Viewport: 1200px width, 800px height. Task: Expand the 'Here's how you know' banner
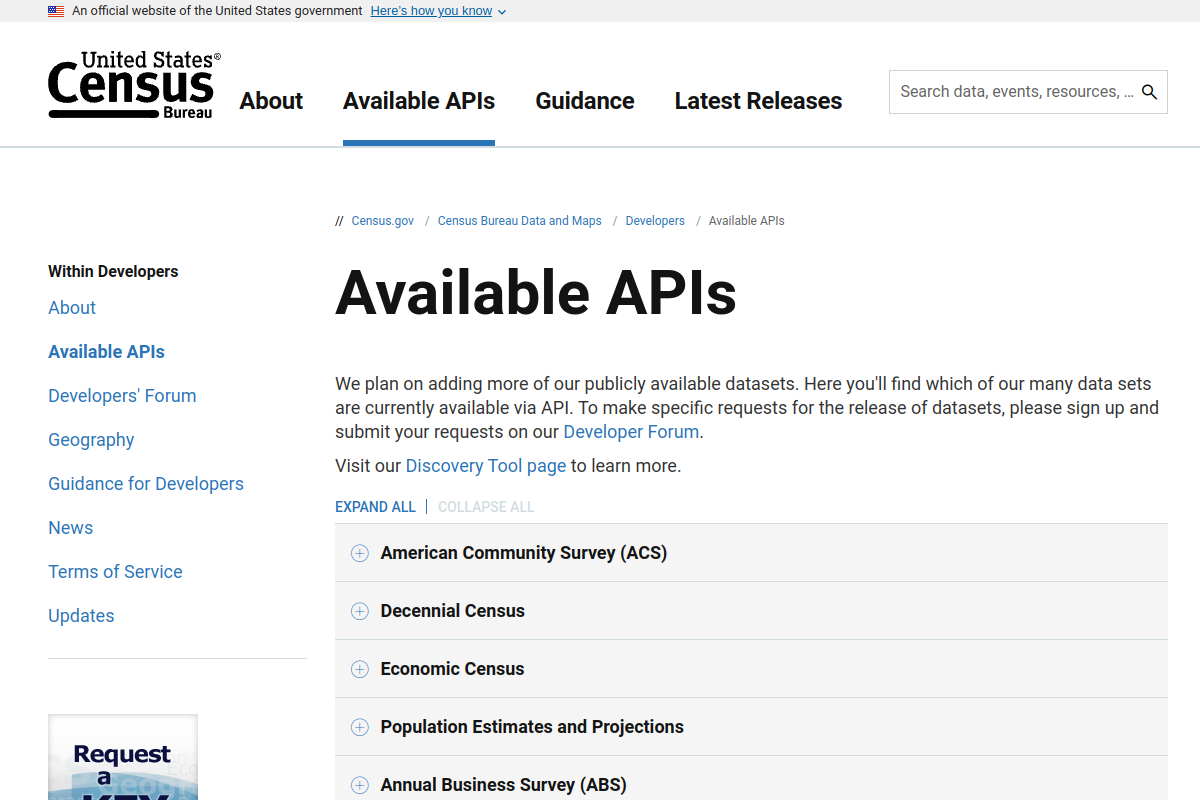tap(438, 11)
